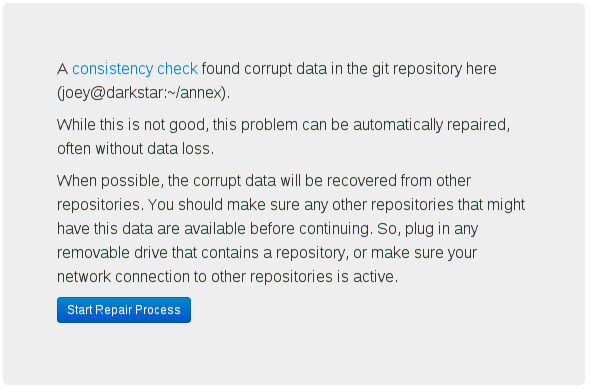The image size is (591, 390).
Task: Open the consistency check link
Action: 135,69
